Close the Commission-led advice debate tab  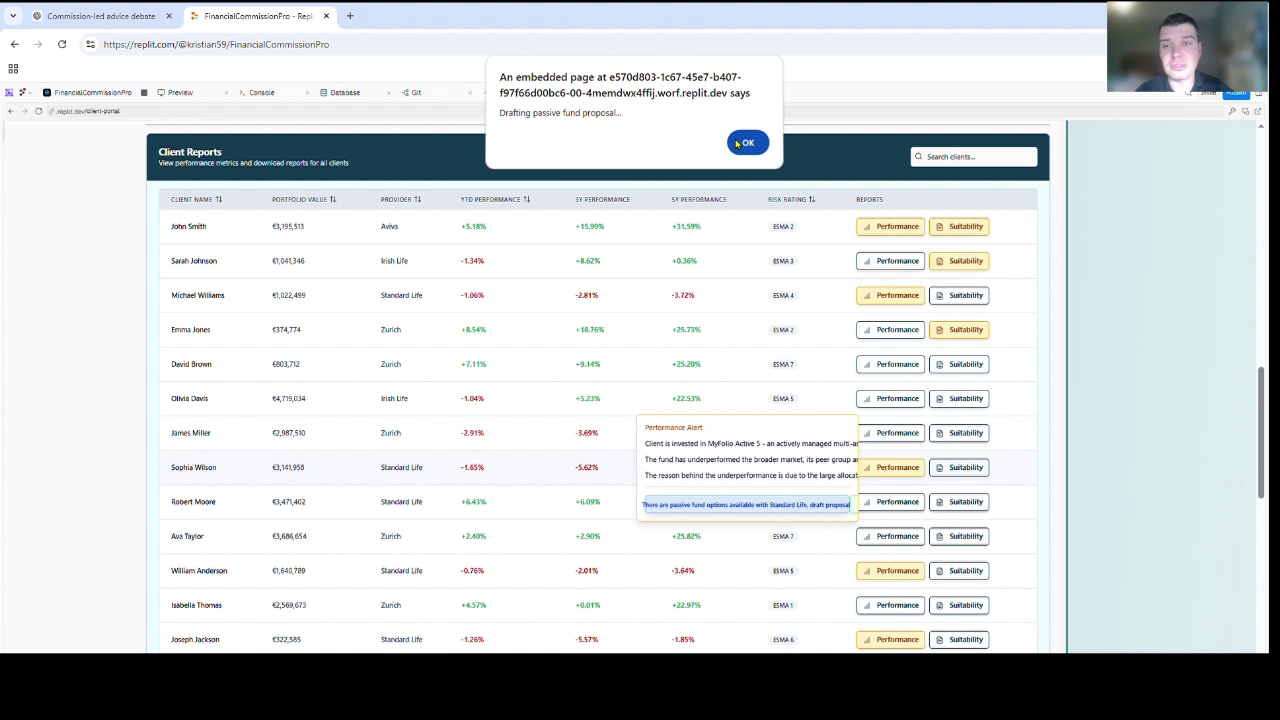click(x=169, y=16)
